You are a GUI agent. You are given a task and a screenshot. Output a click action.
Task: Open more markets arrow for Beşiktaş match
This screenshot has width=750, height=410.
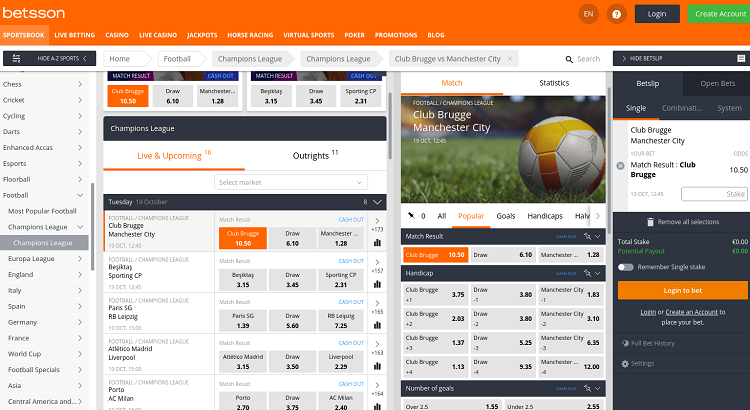377,262
